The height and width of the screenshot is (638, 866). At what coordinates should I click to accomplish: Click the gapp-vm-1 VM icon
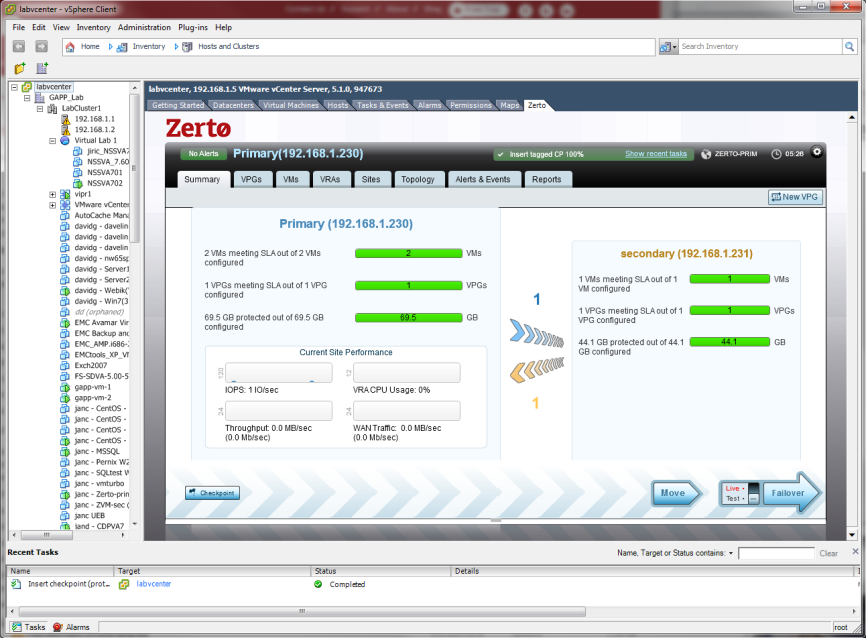pyautogui.click(x=65, y=387)
